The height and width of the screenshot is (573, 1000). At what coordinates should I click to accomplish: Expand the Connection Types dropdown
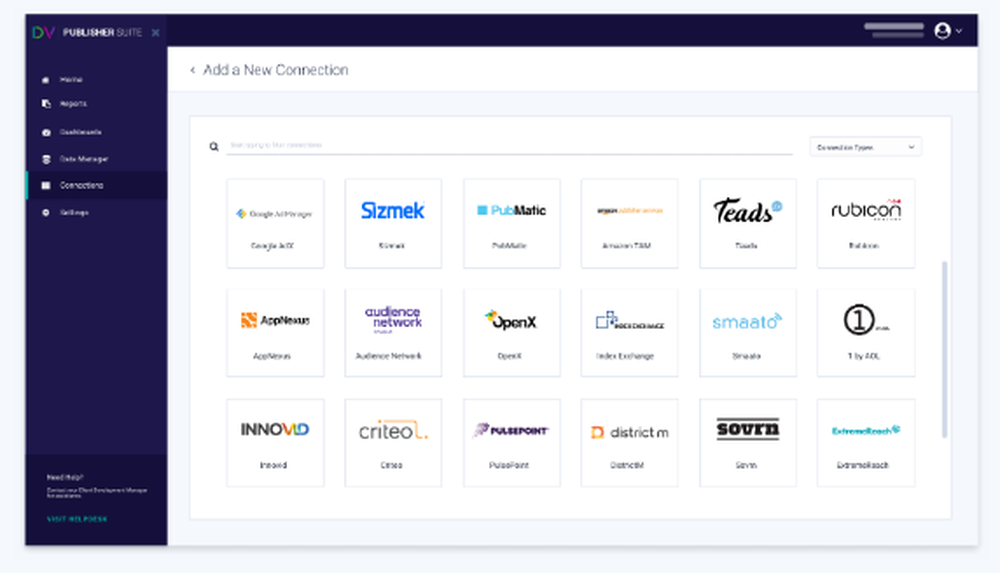[865, 147]
